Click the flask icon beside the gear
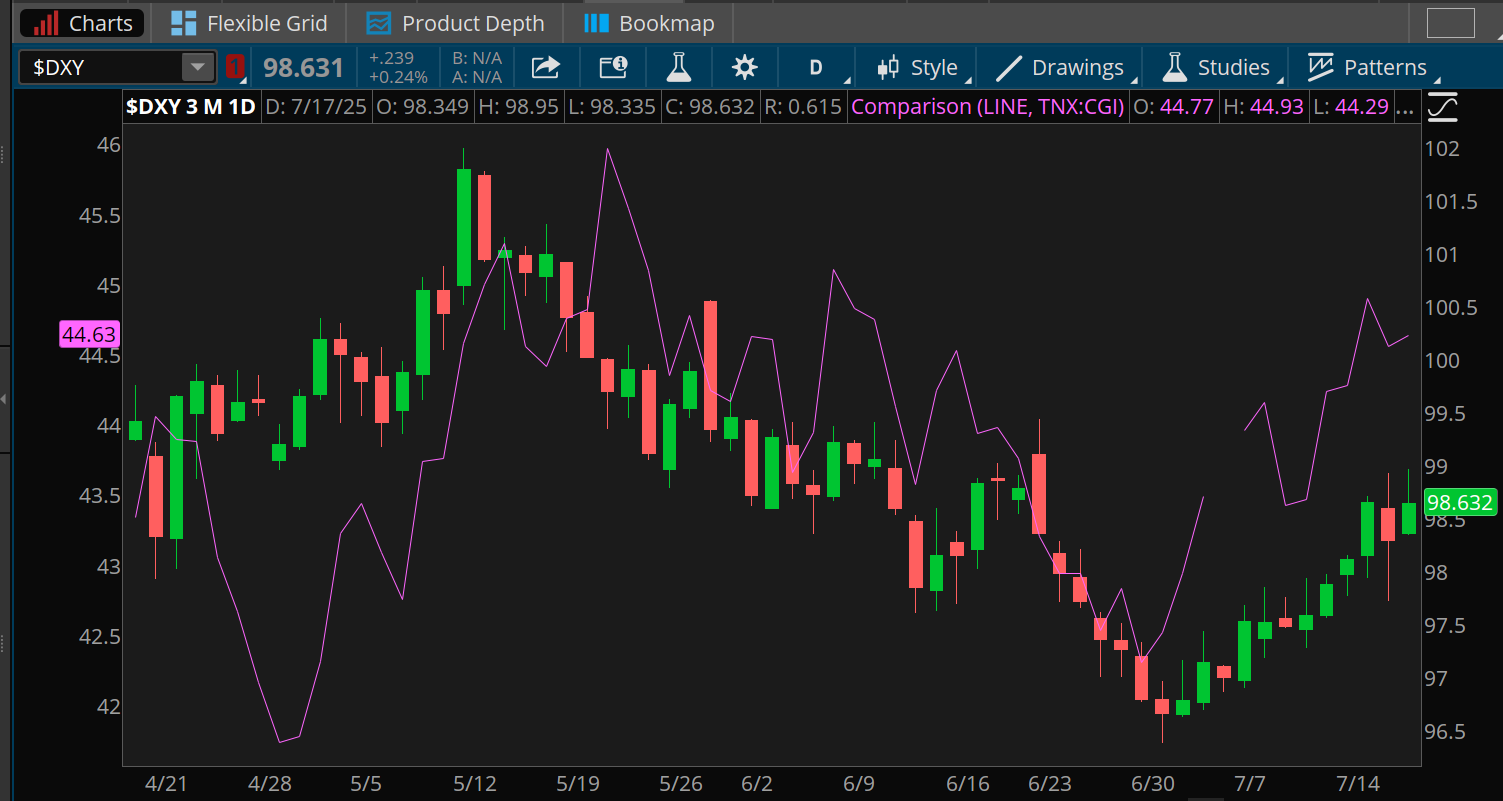 pyautogui.click(x=679, y=68)
